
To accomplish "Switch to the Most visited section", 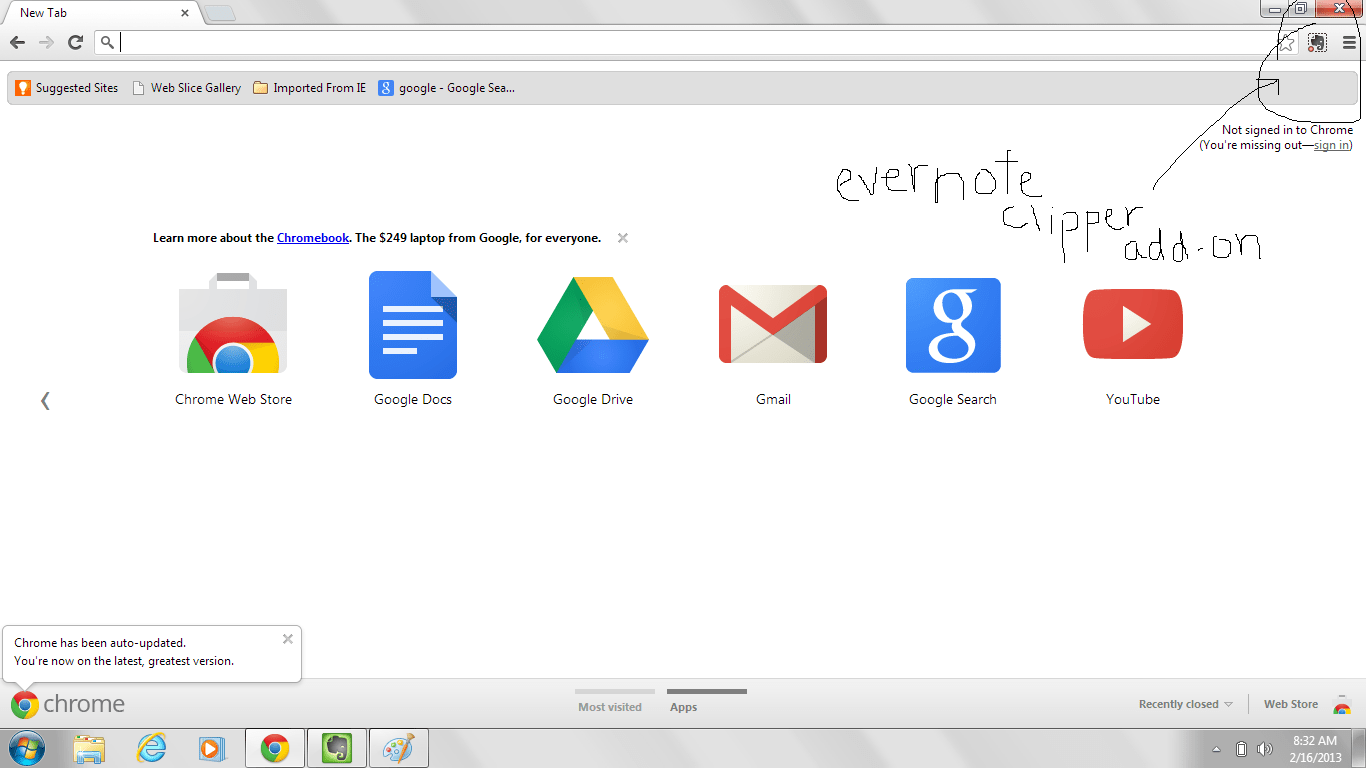I will tap(610, 707).
